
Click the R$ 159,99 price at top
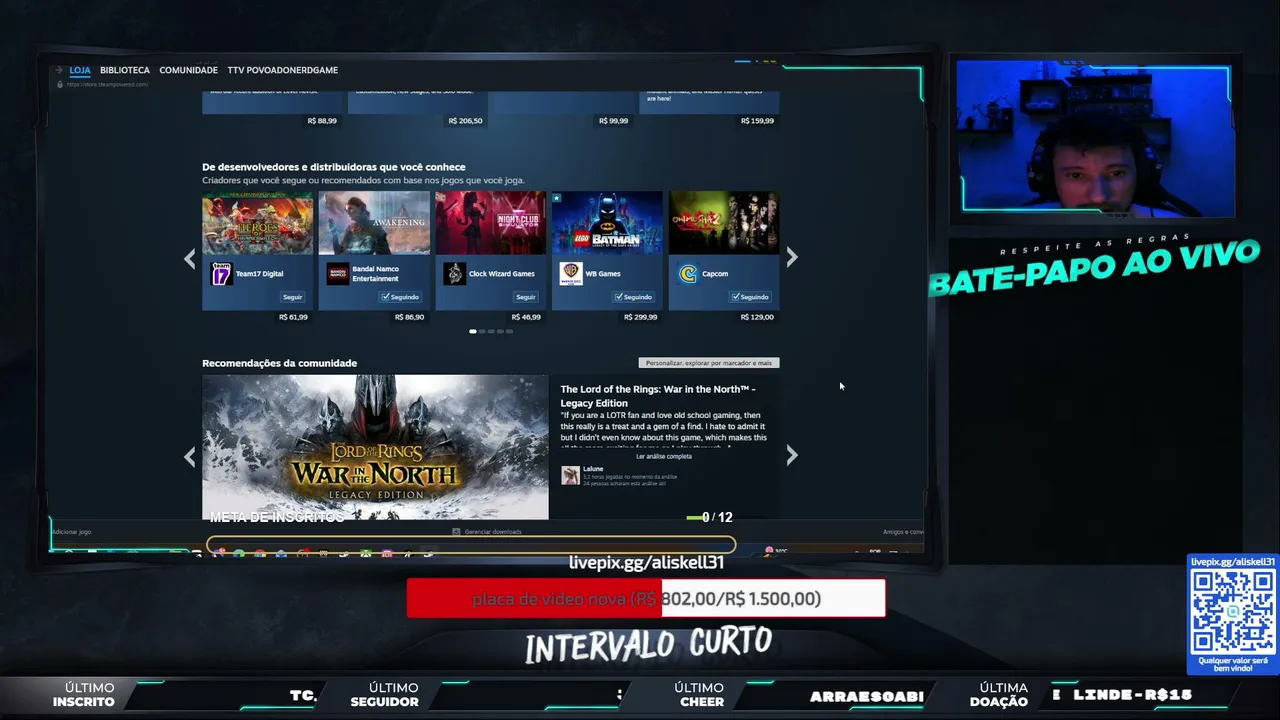coord(757,121)
